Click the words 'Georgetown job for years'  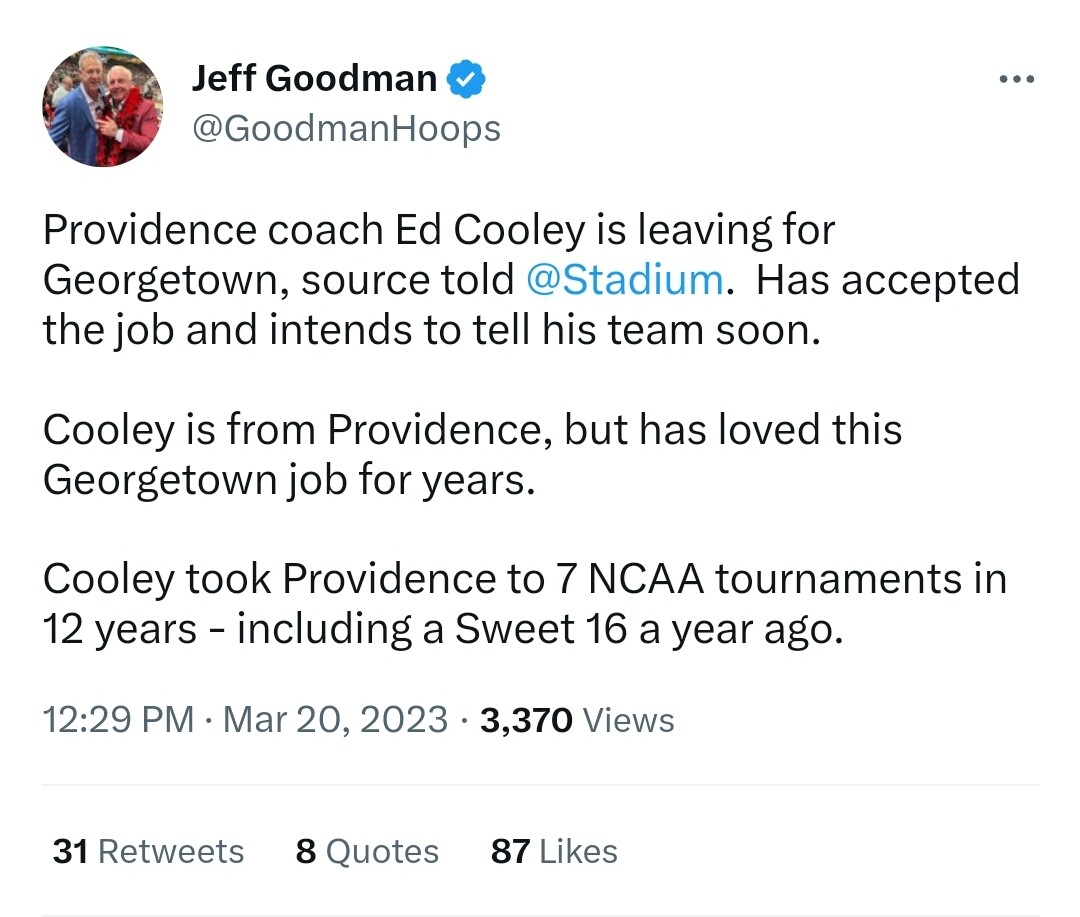pyautogui.click(x=290, y=480)
